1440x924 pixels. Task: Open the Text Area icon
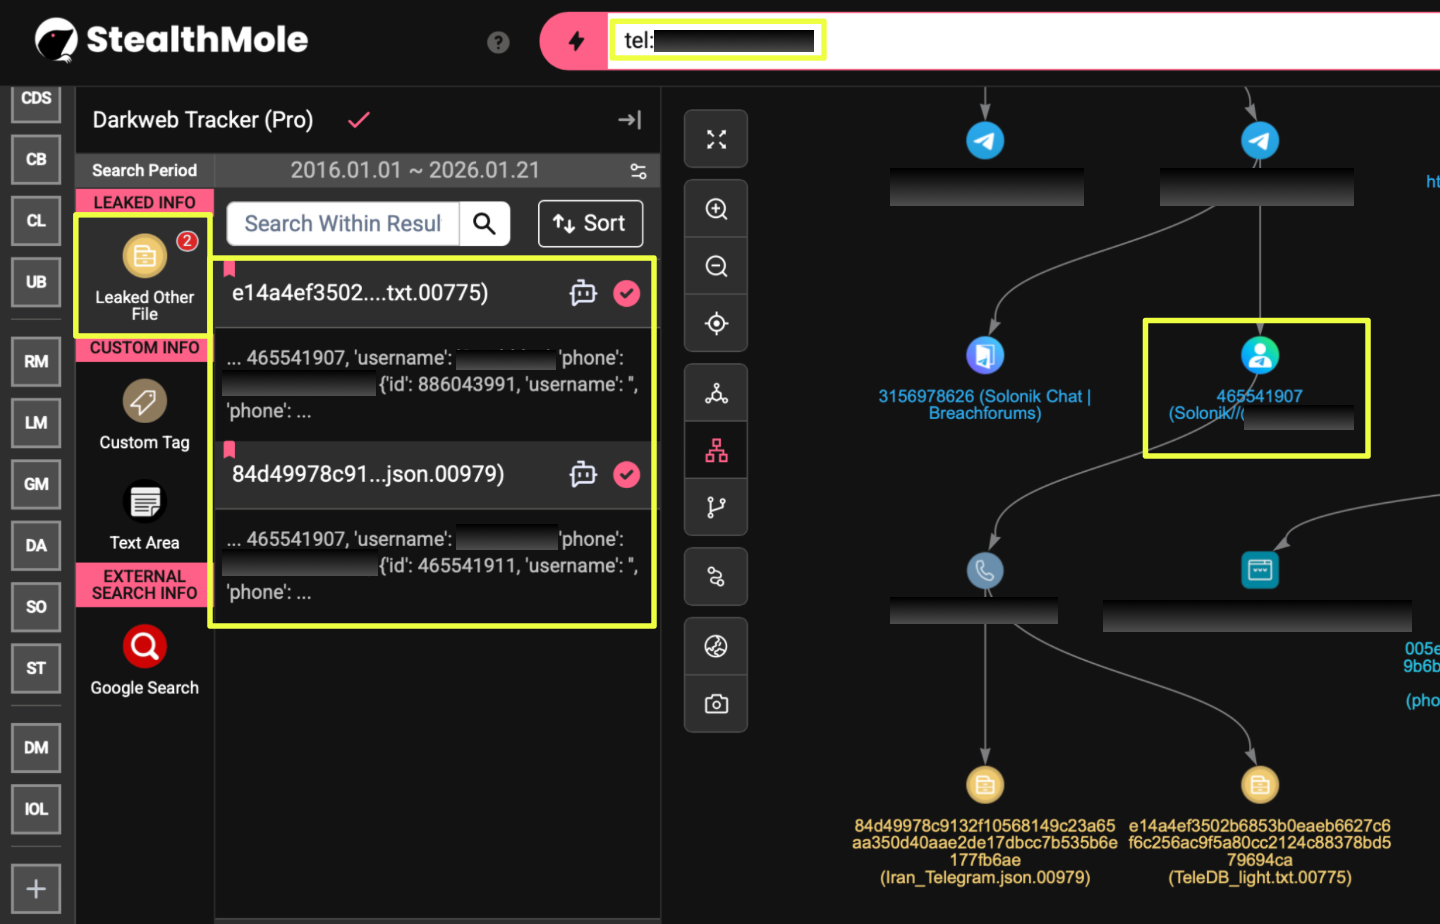click(144, 502)
